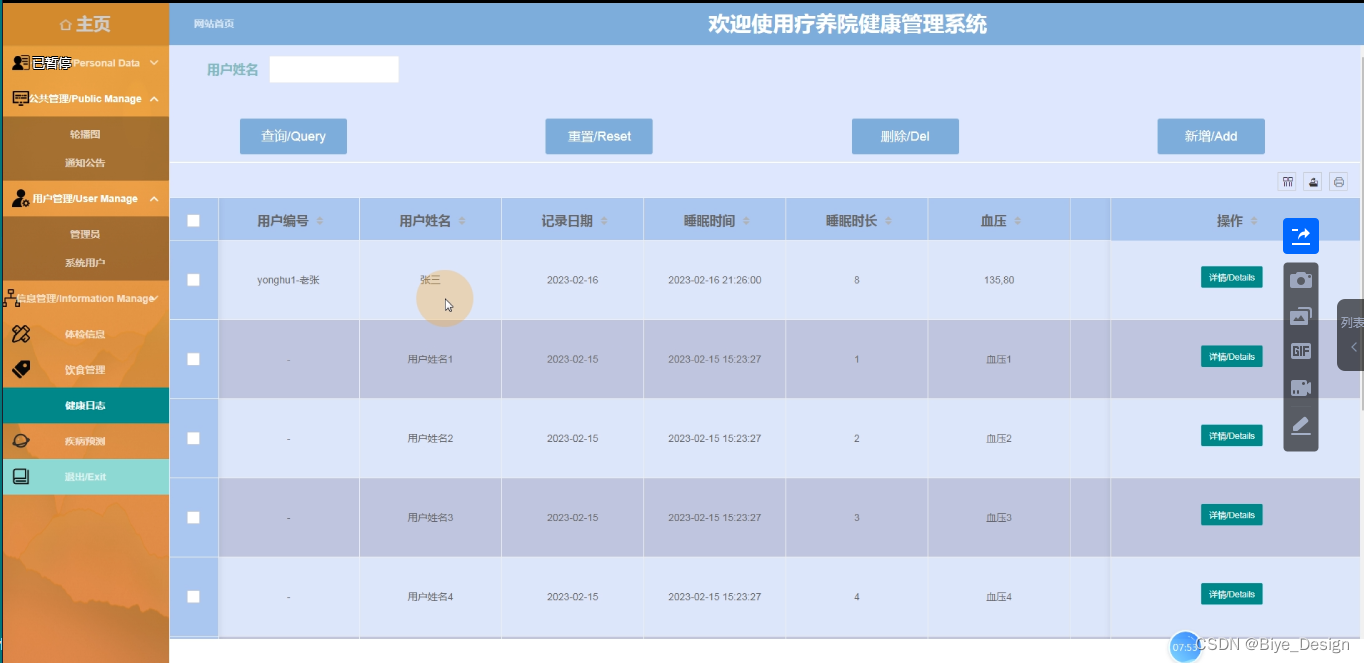Viewport: 1364px width, 663px height.
Task: Click the blue share button
Action: [1301, 236]
